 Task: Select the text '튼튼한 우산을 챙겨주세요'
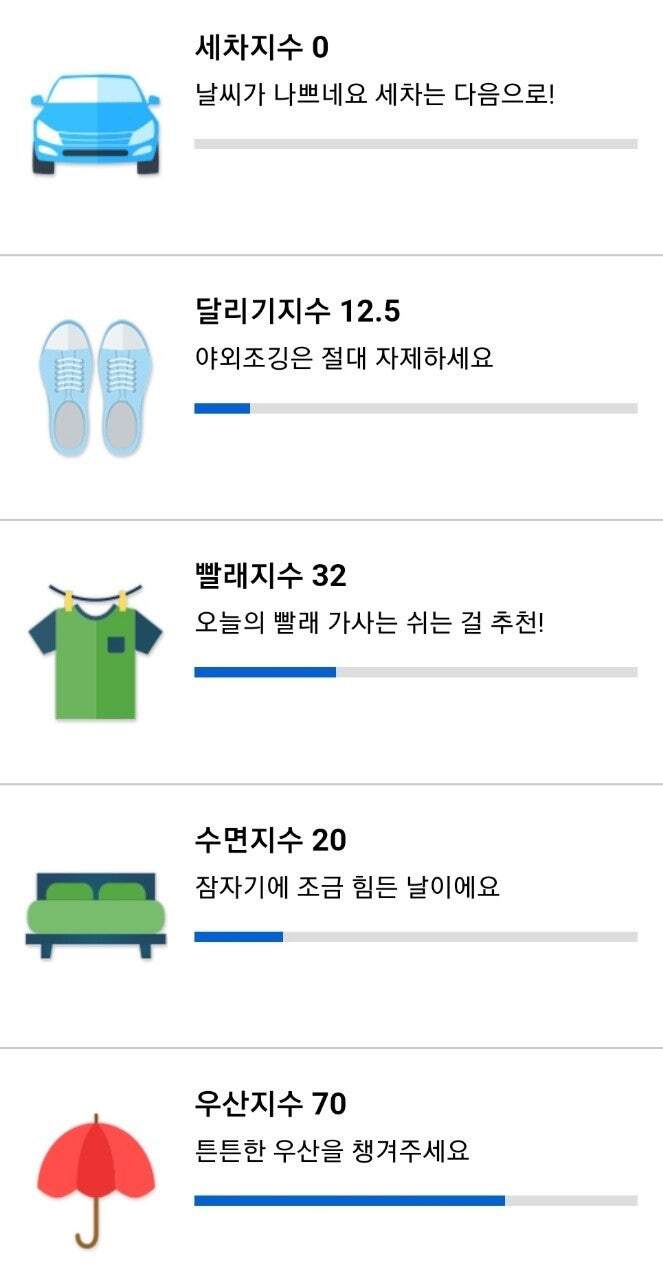click(332, 1150)
